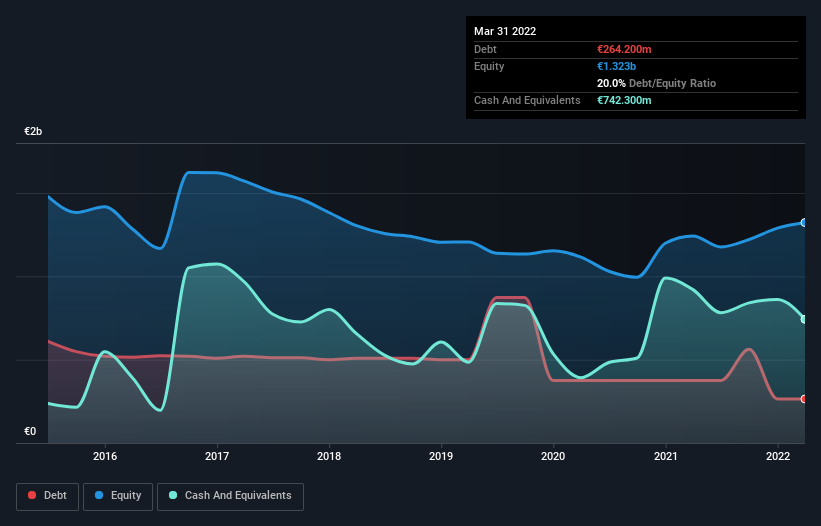The height and width of the screenshot is (526, 821).
Task: Click the Debt row label in tooltip
Action: pyautogui.click(x=485, y=49)
